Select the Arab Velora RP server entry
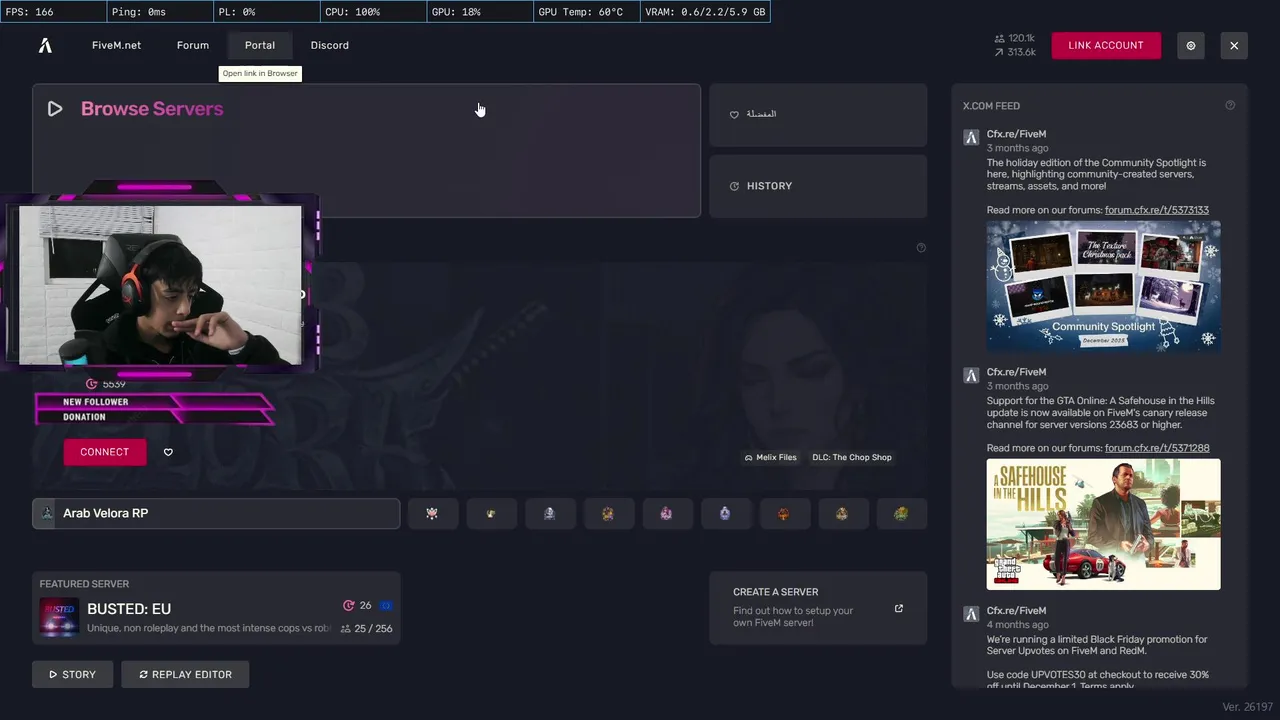The width and height of the screenshot is (1280, 720). coord(216,513)
